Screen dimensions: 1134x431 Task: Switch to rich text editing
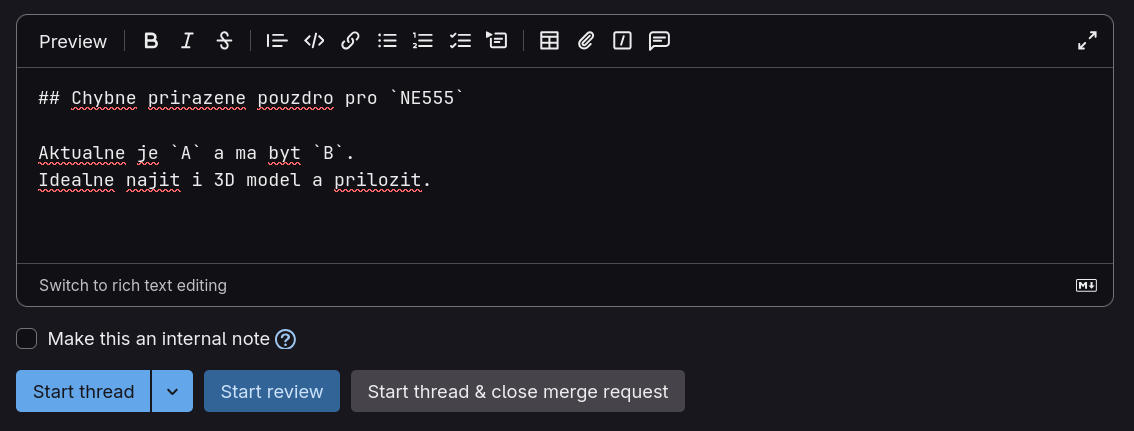tap(133, 286)
